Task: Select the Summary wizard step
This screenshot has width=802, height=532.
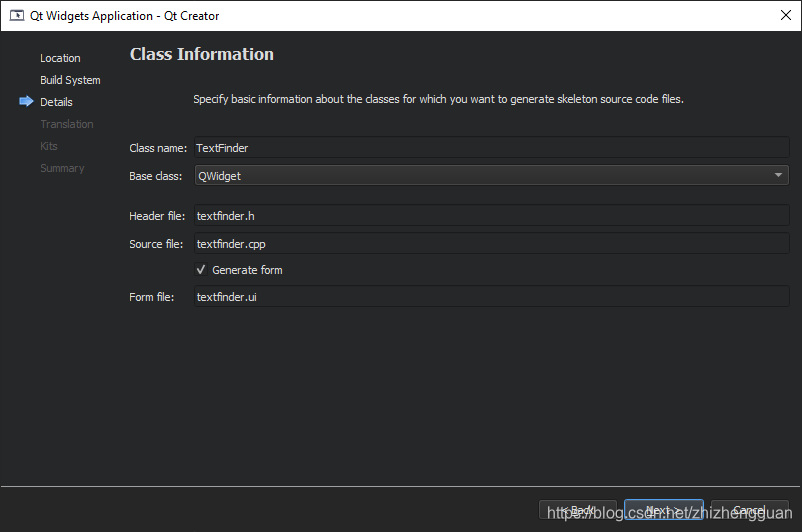Action: (62, 168)
